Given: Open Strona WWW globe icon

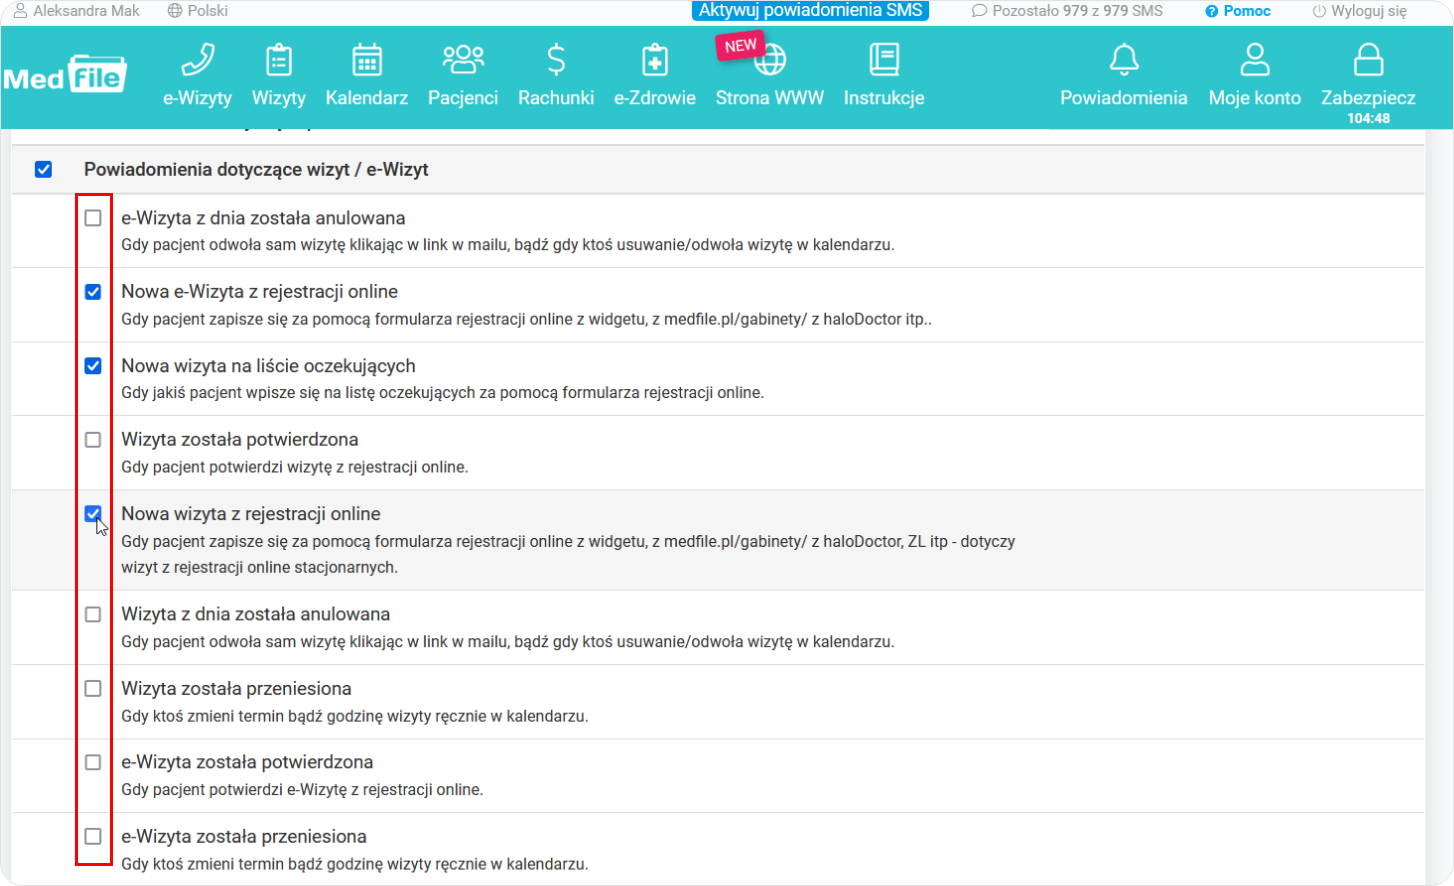Looking at the screenshot, I should [x=770, y=61].
